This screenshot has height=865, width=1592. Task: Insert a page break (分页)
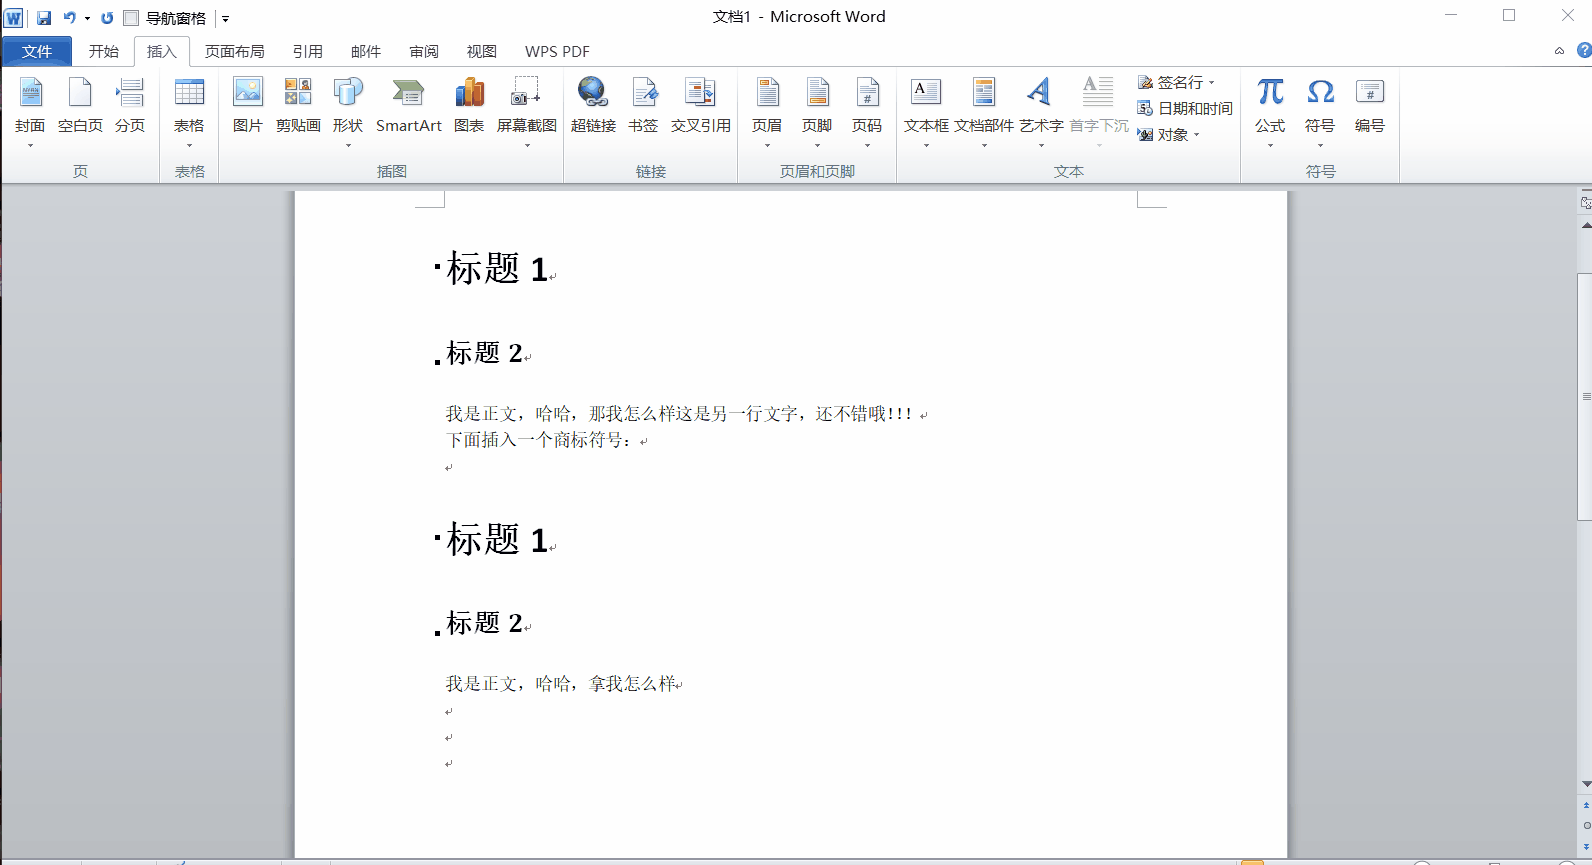(130, 106)
